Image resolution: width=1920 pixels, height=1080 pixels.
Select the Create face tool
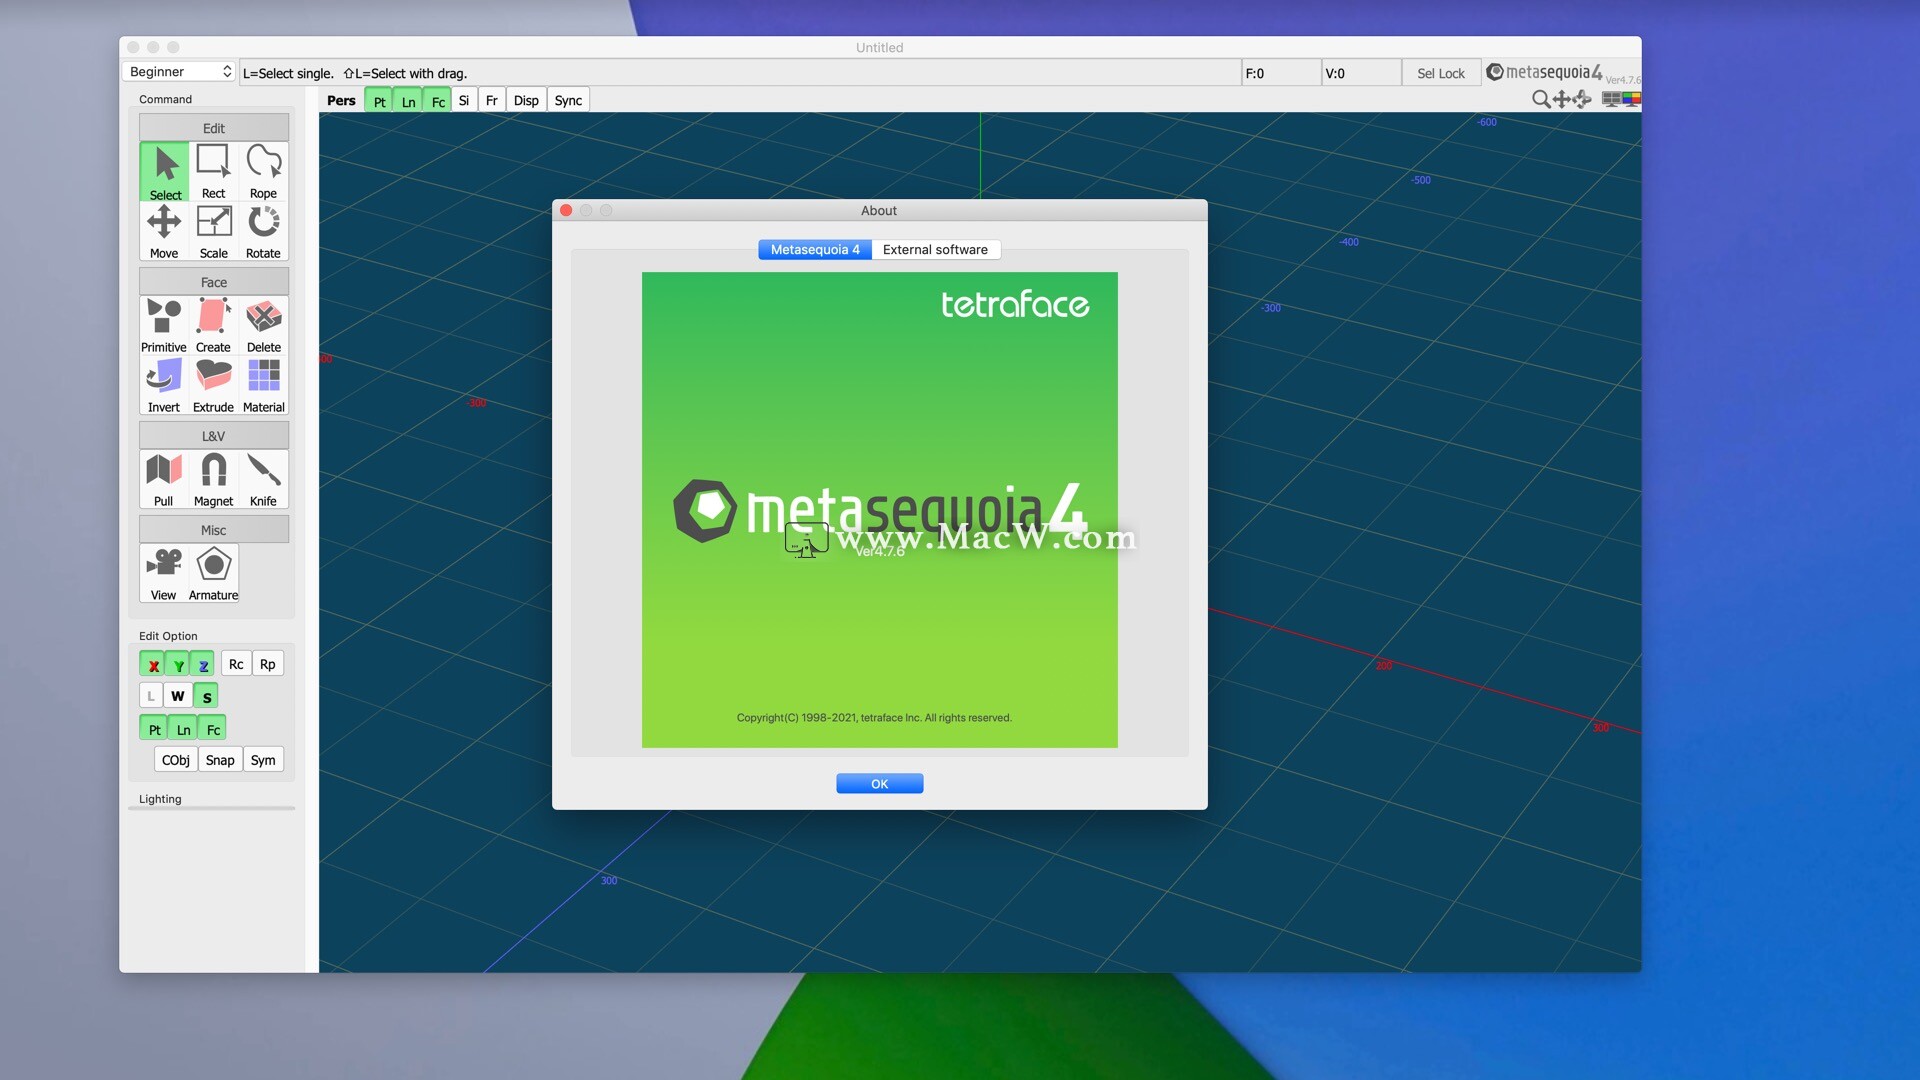click(213, 326)
